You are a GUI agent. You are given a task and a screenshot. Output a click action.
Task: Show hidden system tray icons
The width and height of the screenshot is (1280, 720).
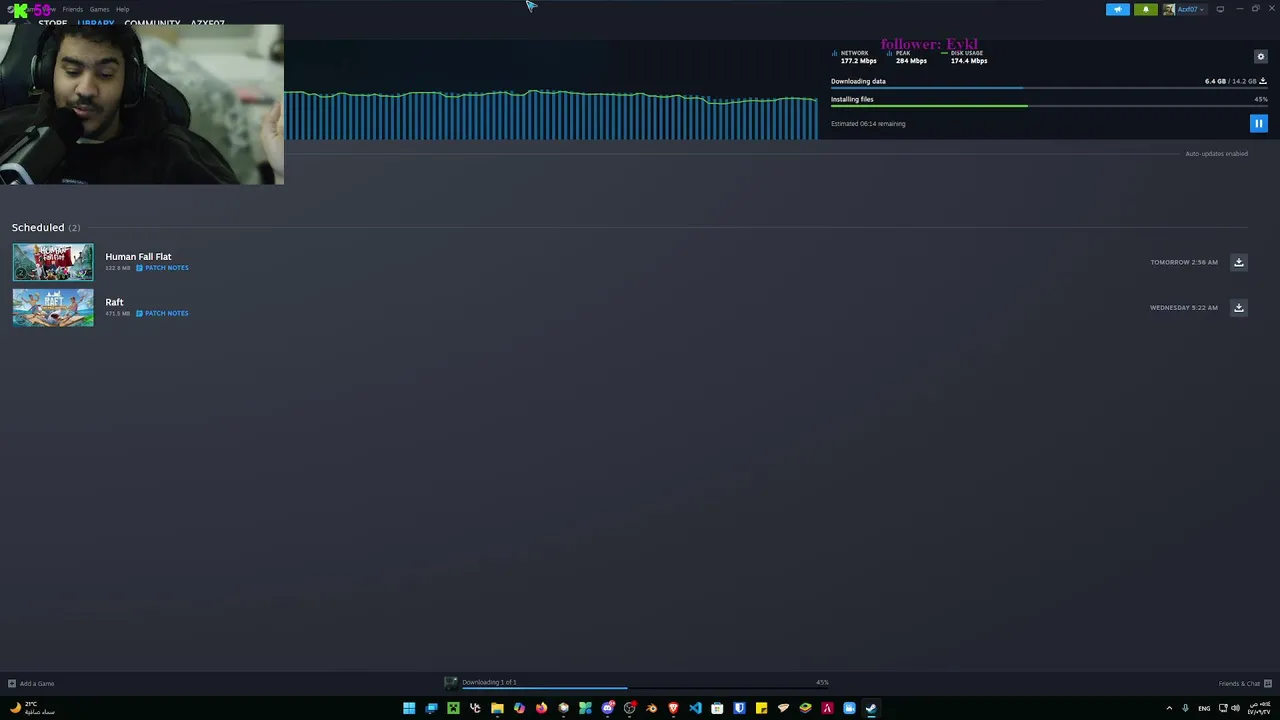click(1169, 708)
